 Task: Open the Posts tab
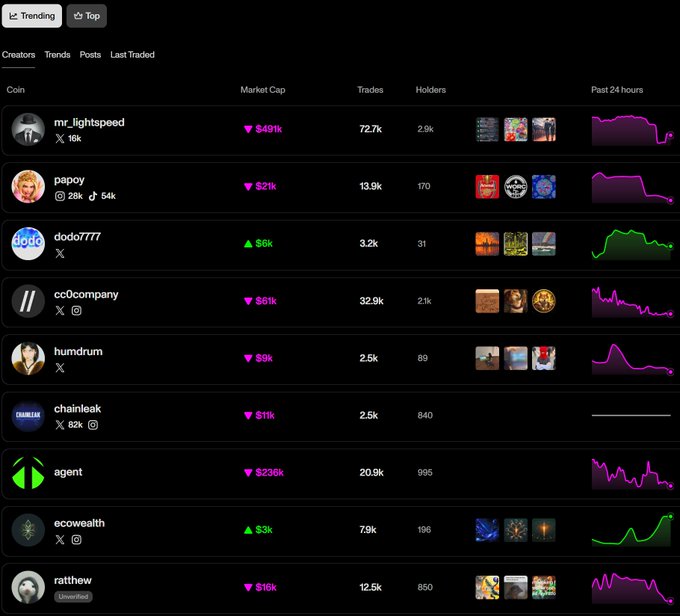(x=90, y=55)
